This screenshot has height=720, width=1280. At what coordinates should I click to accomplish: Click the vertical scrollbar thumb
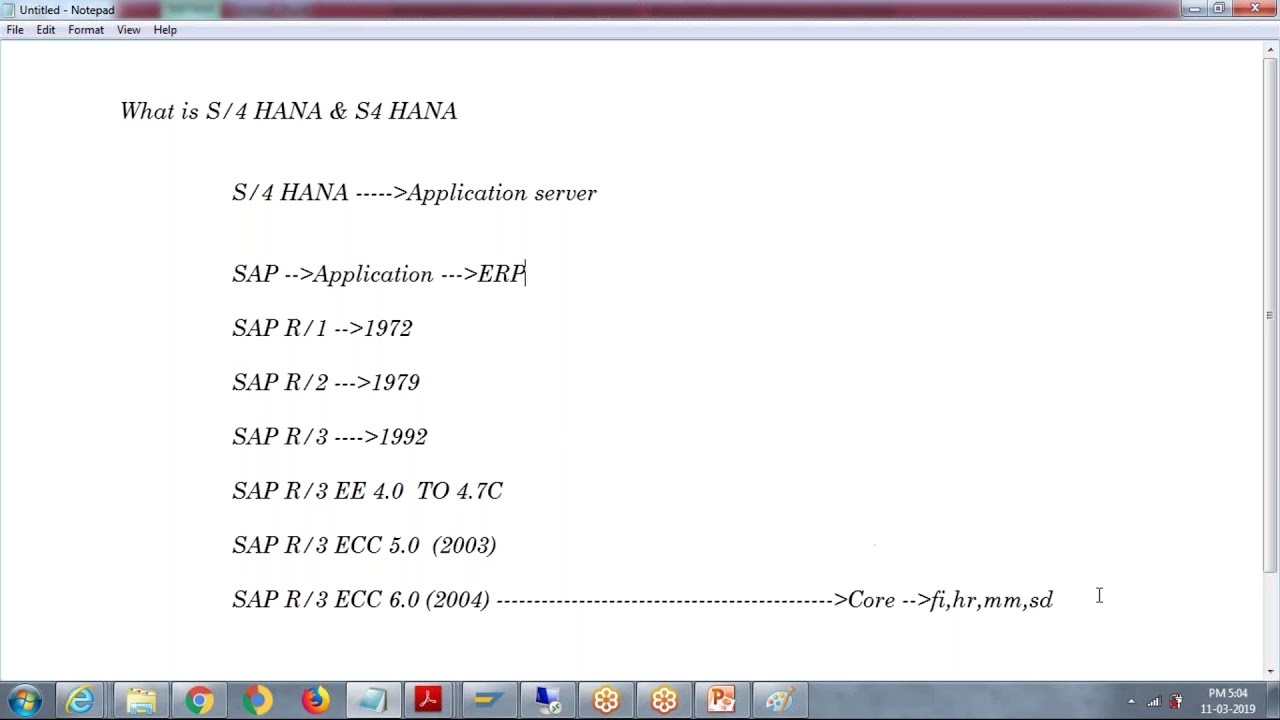point(1271,315)
